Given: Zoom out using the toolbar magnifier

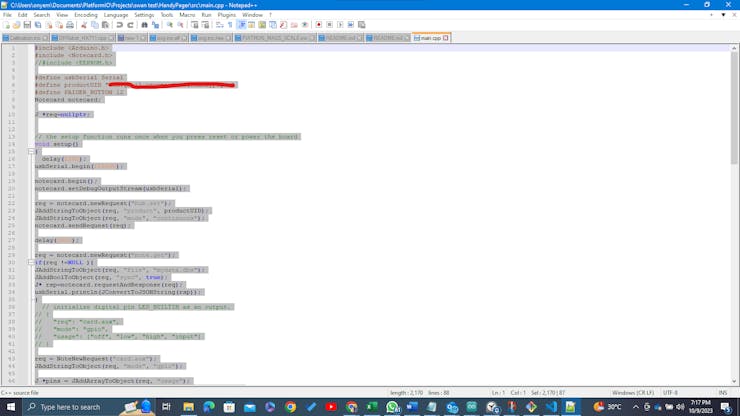Looking at the screenshot, I should (x=180, y=25).
